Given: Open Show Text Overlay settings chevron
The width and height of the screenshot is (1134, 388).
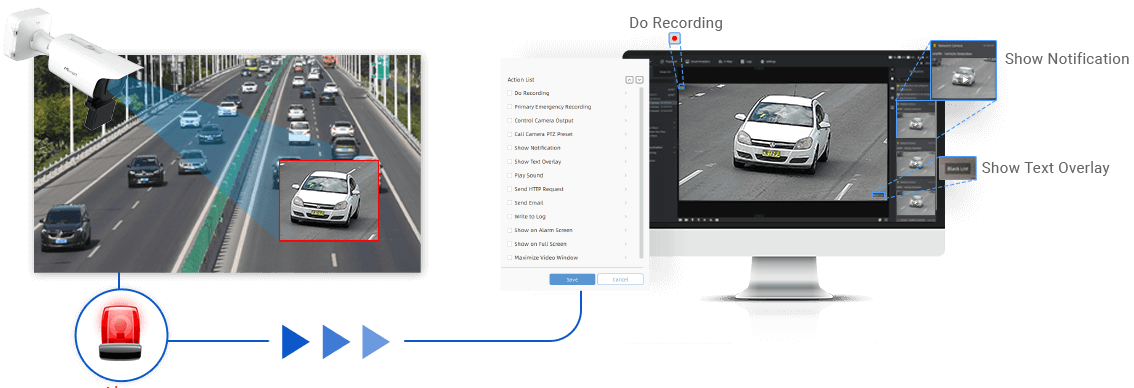Looking at the screenshot, I should tap(626, 162).
